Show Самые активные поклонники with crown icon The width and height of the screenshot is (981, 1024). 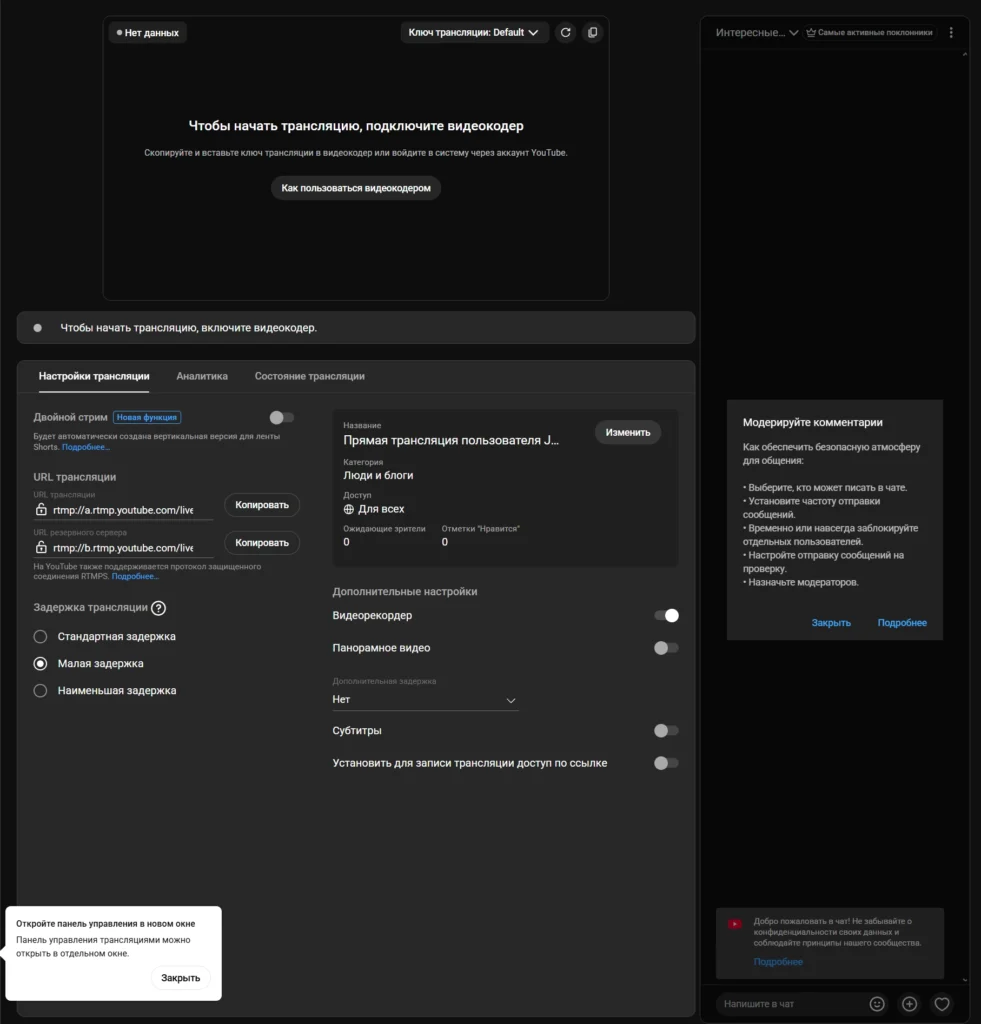[874, 32]
